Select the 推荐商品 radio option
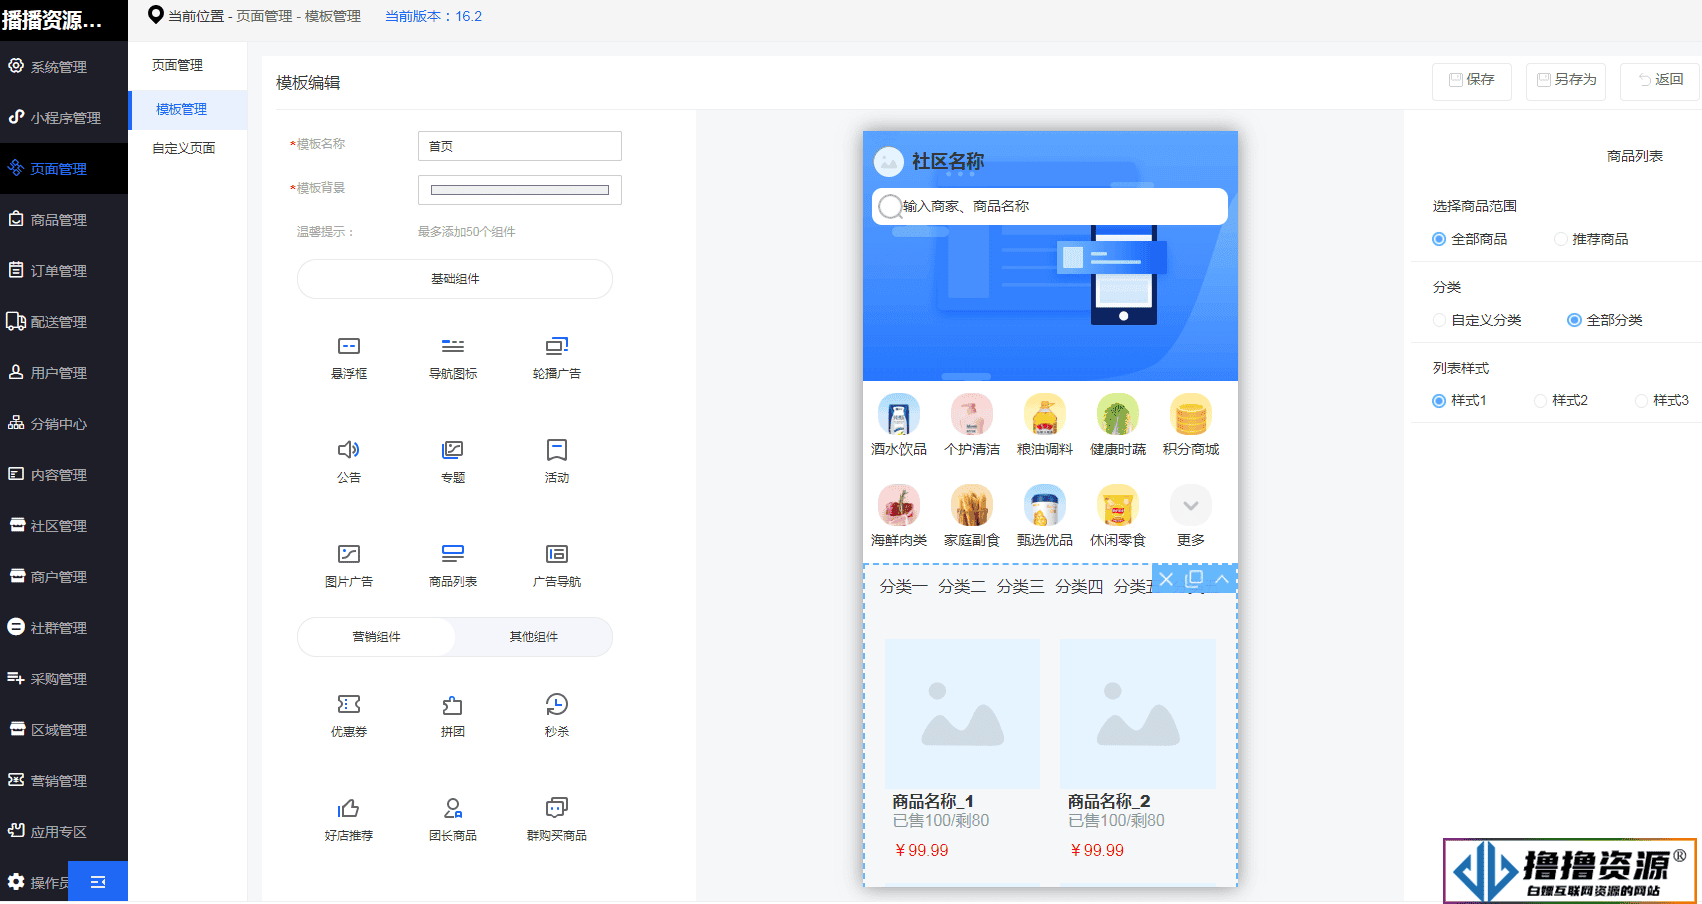1702x904 pixels. 1560,239
